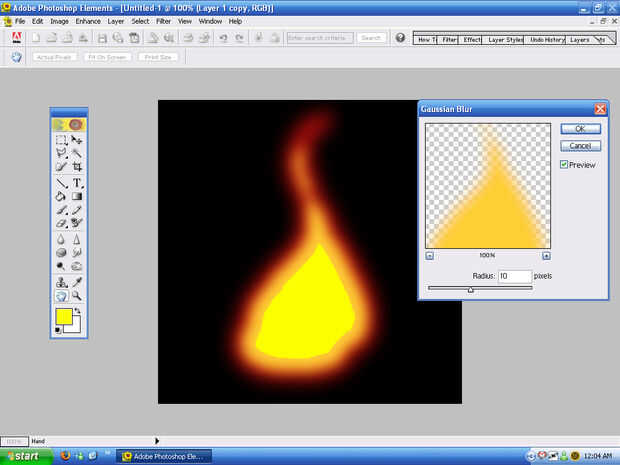Select the Paint Bucket tool
This screenshot has height=465, width=620.
(x=61, y=196)
